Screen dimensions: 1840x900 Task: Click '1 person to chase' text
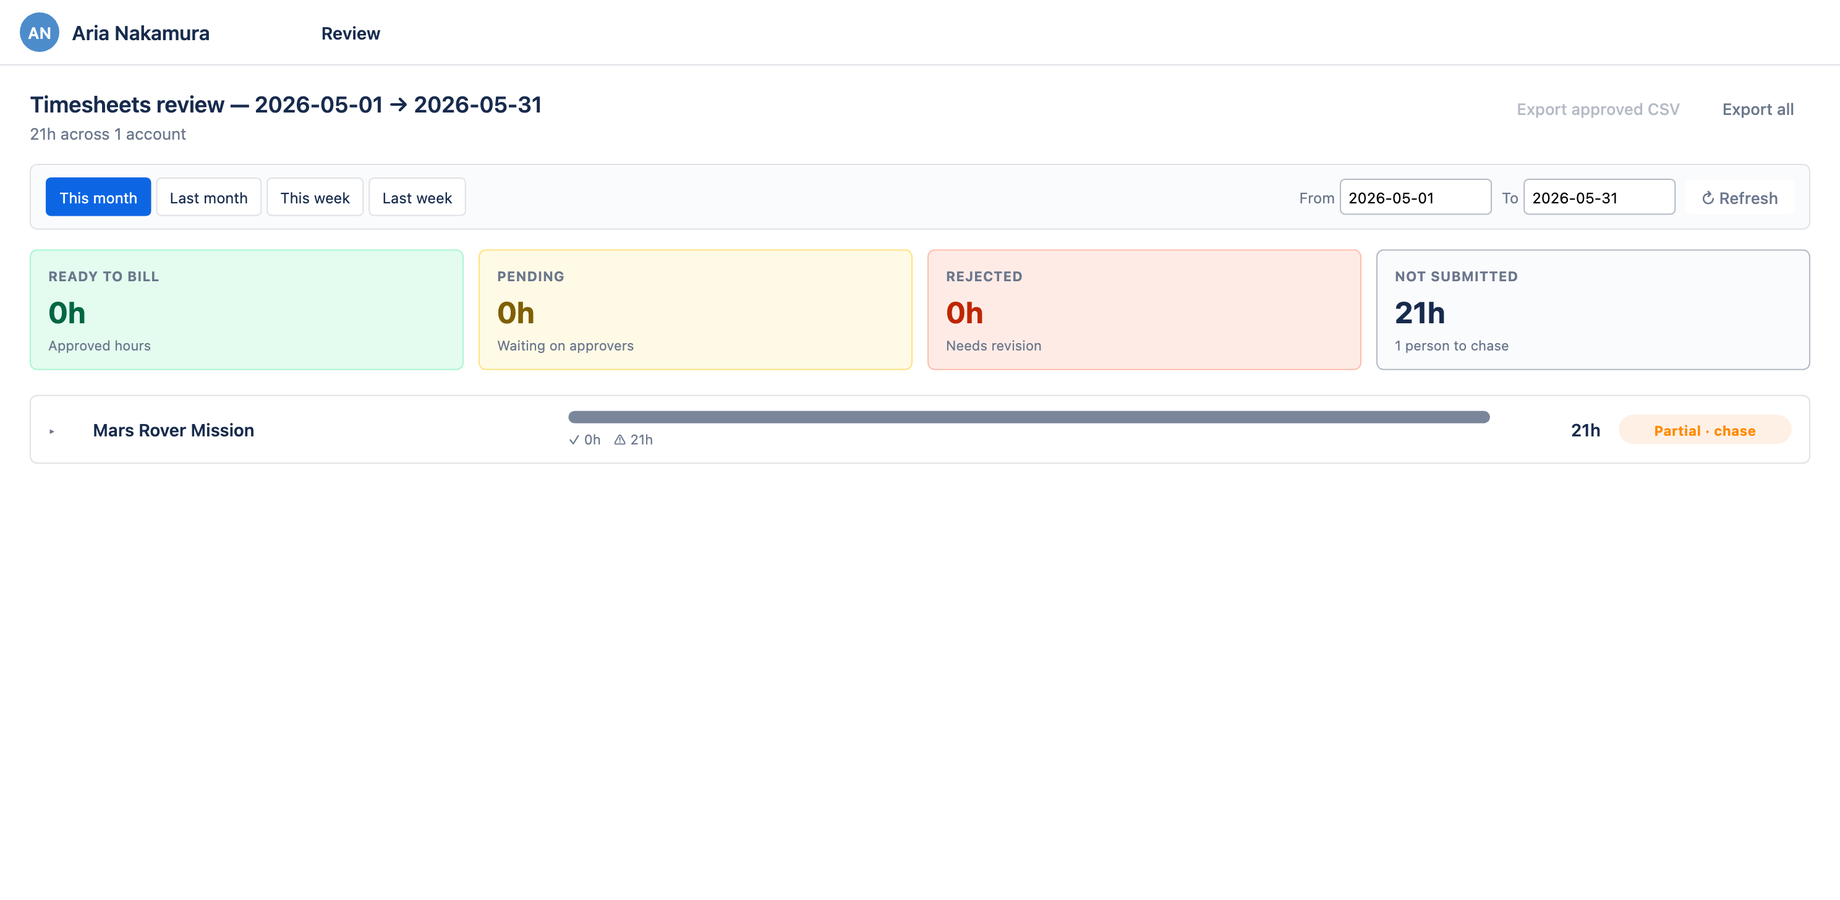coord(1451,346)
